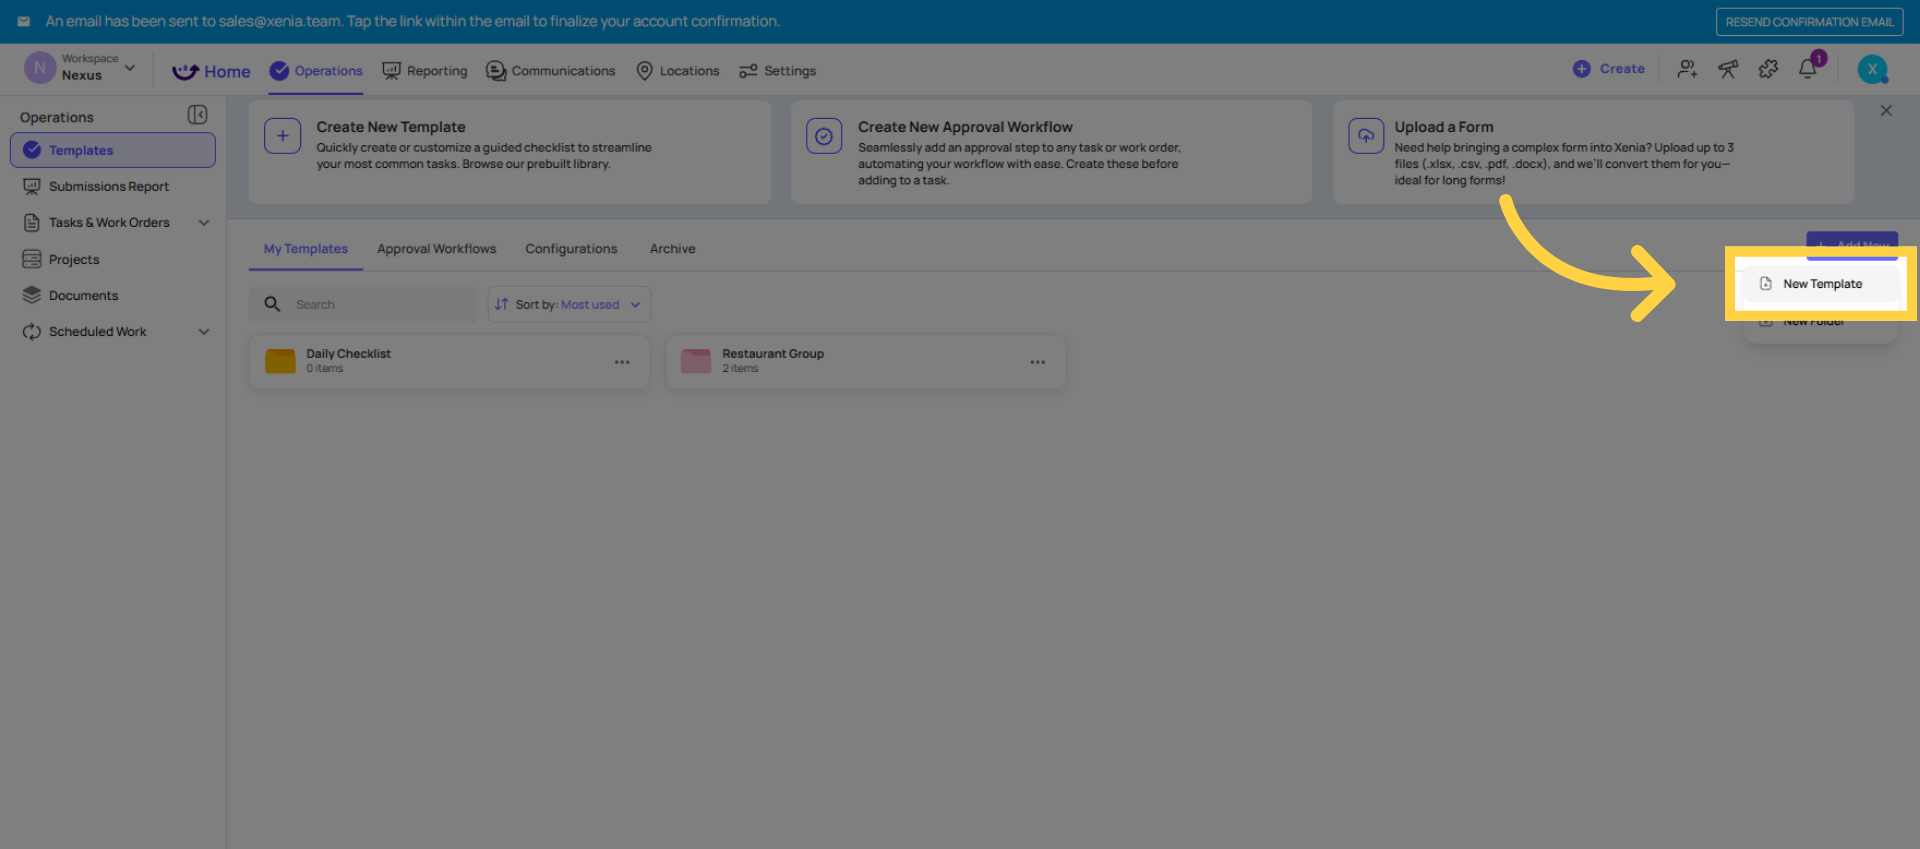The height and width of the screenshot is (849, 1920).
Task: Click the Upload a Form cloud icon
Action: coord(1366,136)
